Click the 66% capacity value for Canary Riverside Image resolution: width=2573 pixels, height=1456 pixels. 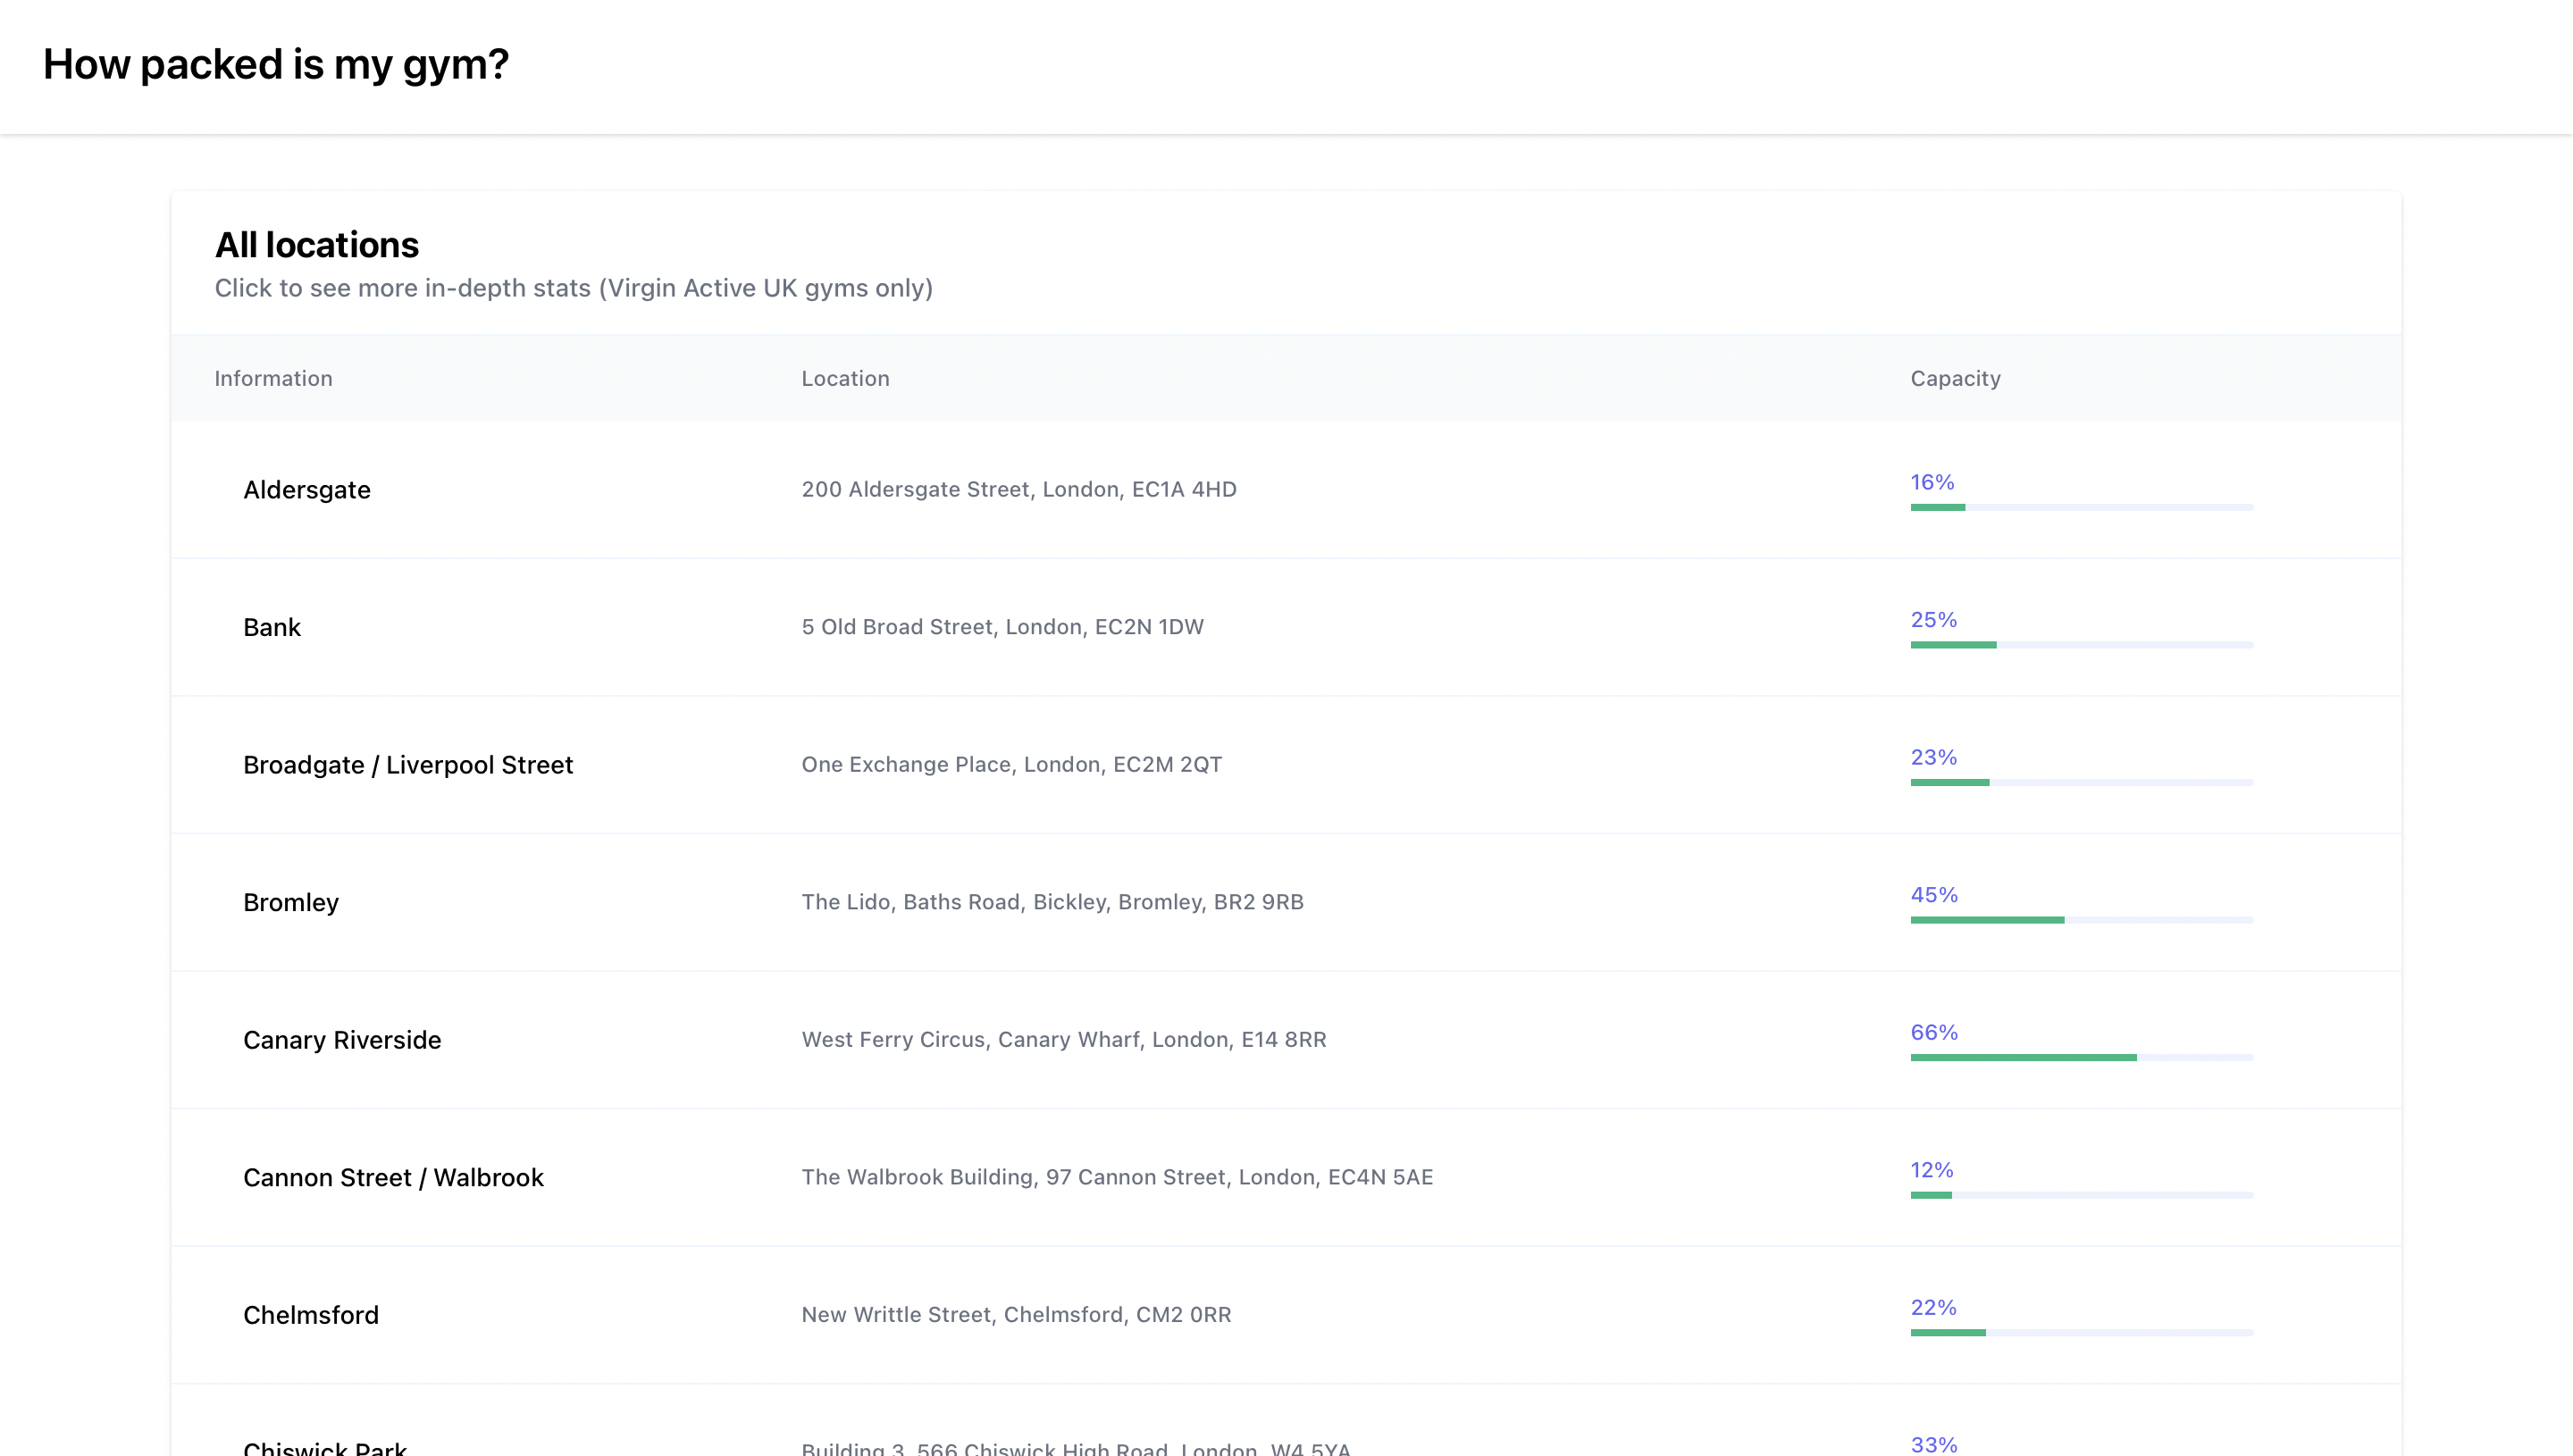(x=1933, y=1033)
